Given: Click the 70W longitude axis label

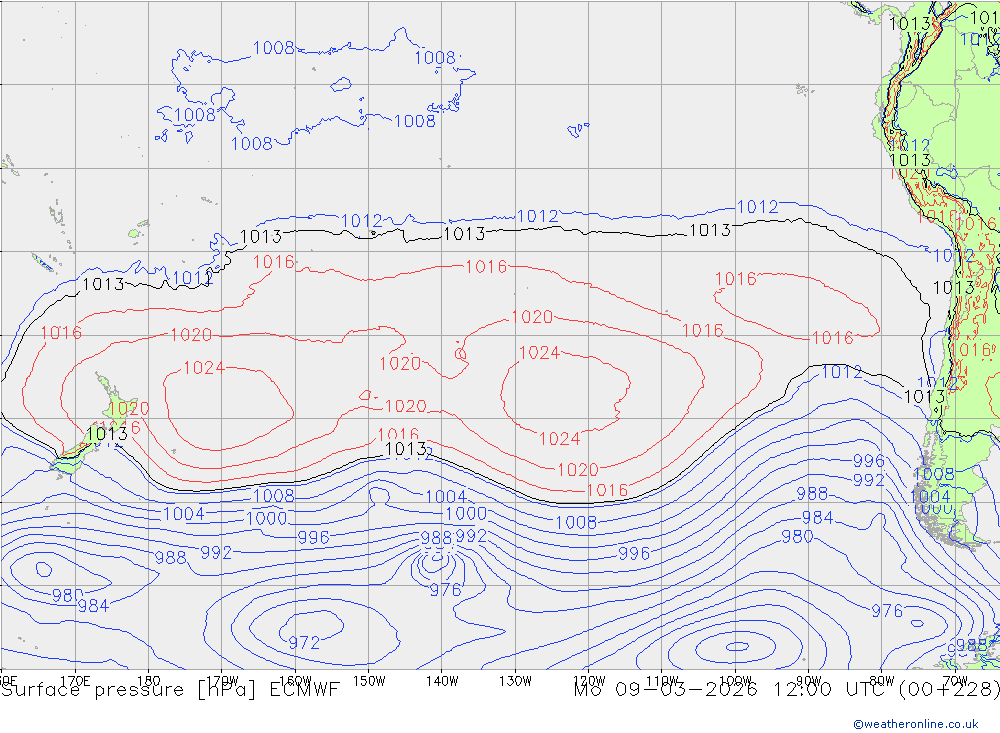Looking at the screenshot, I should [955, 681].
